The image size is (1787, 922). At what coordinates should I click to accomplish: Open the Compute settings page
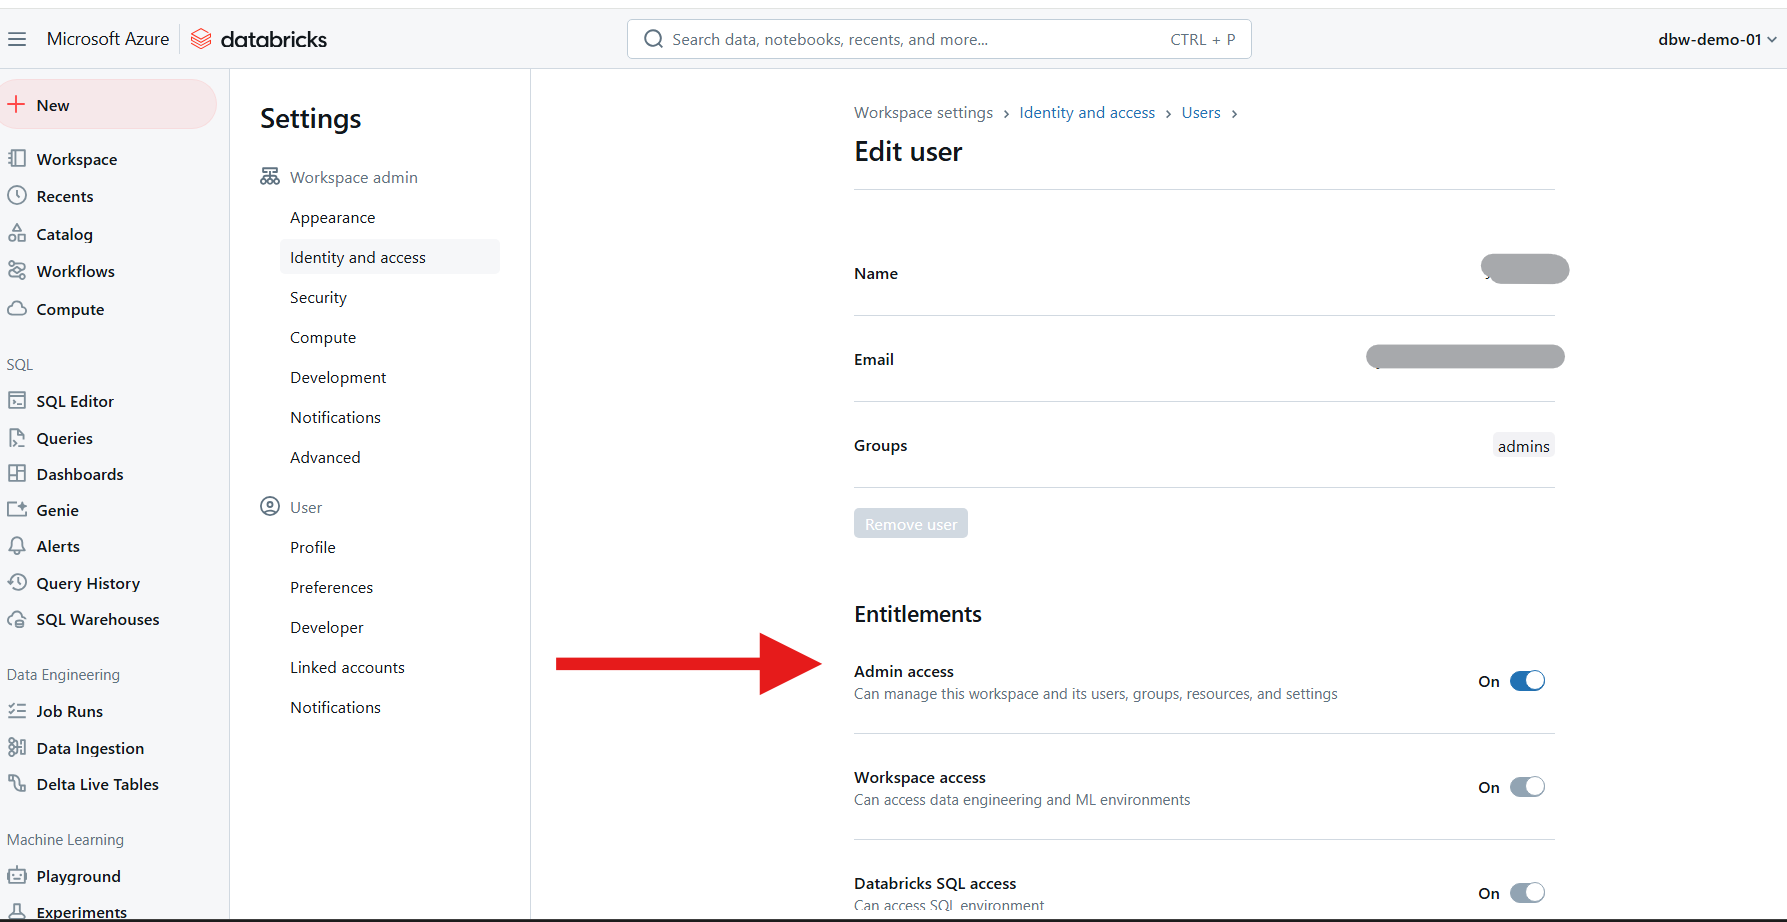tap(323, 337)
